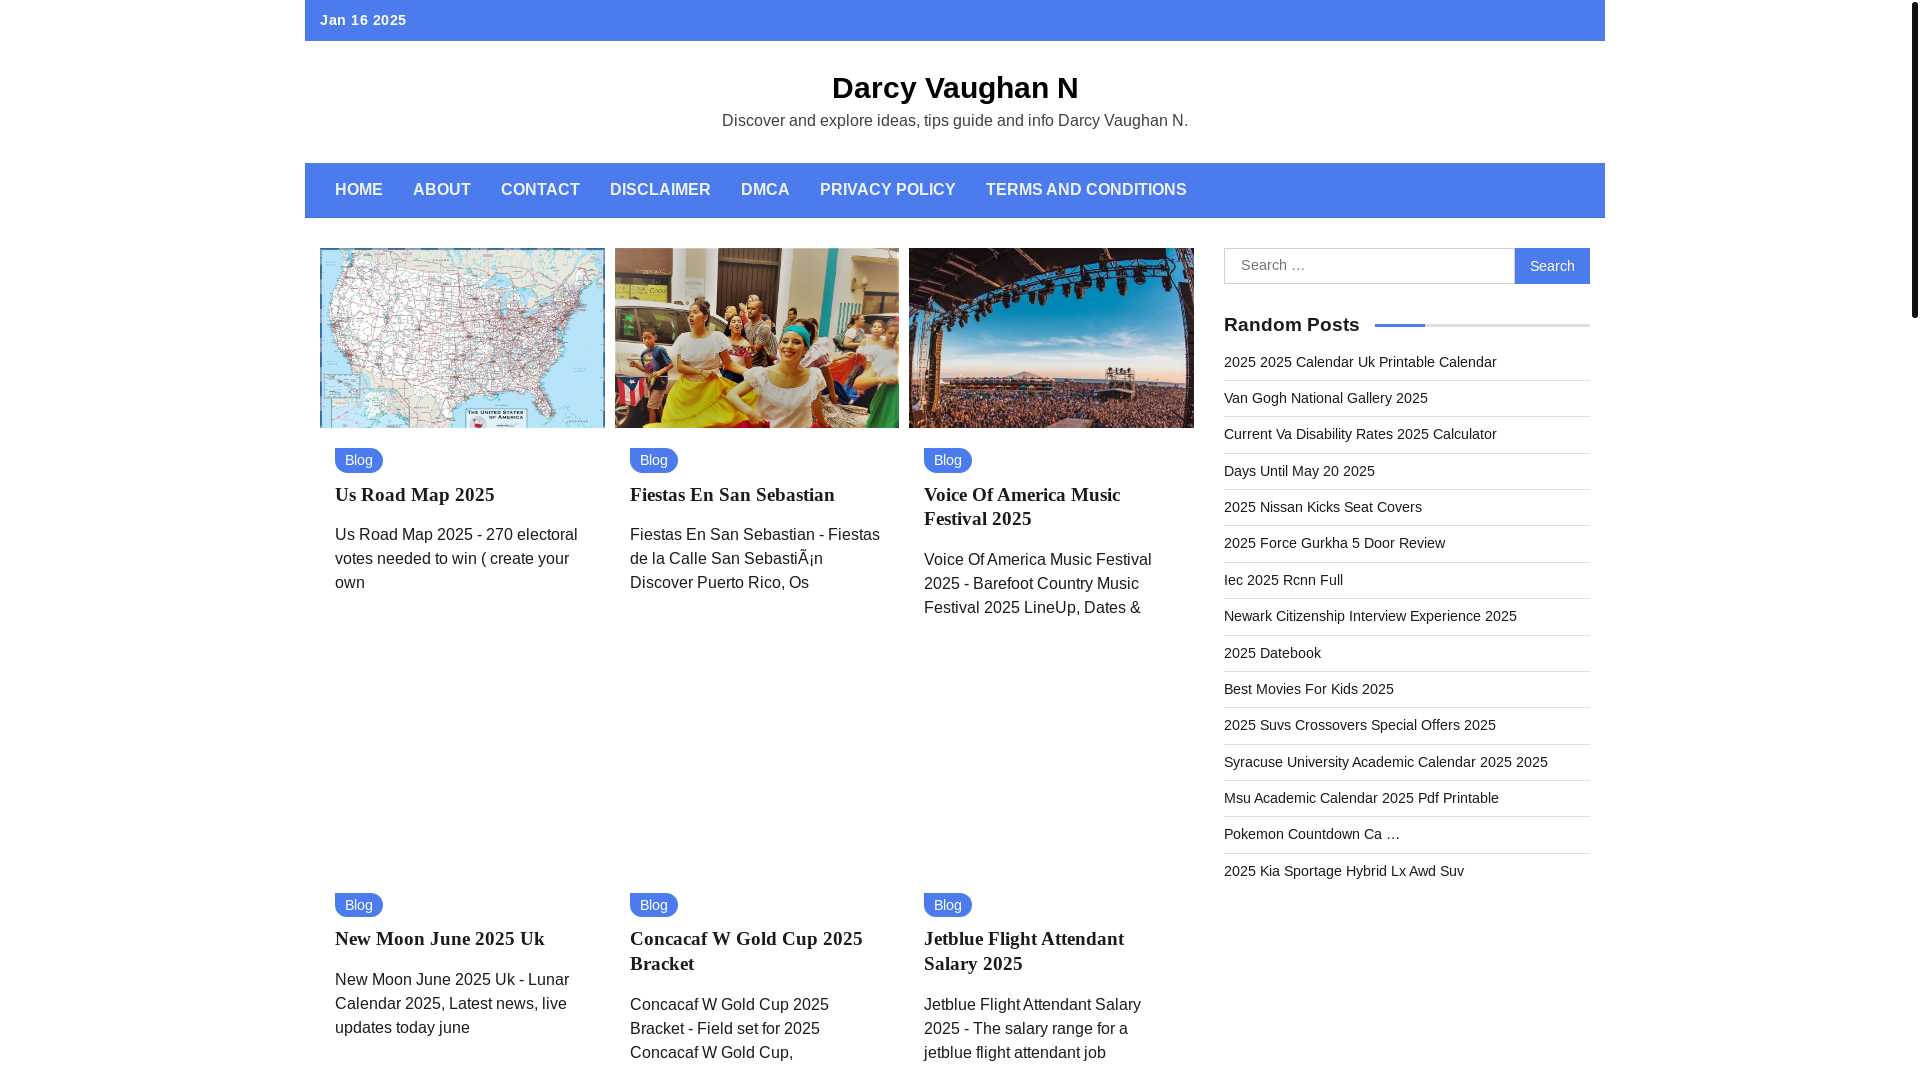The width and height of the screenshot is (1920, 1080).
Task: Open the Pokemon Countdown Ca … link
Action: click(x=1312, y=834)
